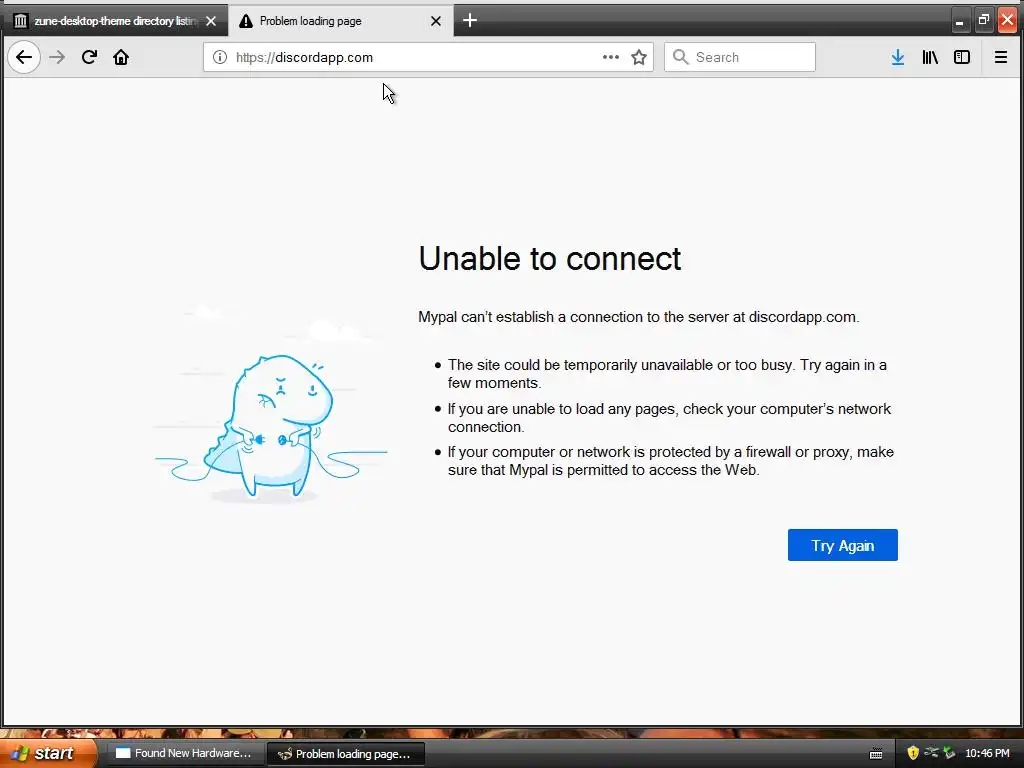The width and height of the screenshot is (1024, 768).
Task: Click the tab warning triangle icon
Action: pos(246,21)
